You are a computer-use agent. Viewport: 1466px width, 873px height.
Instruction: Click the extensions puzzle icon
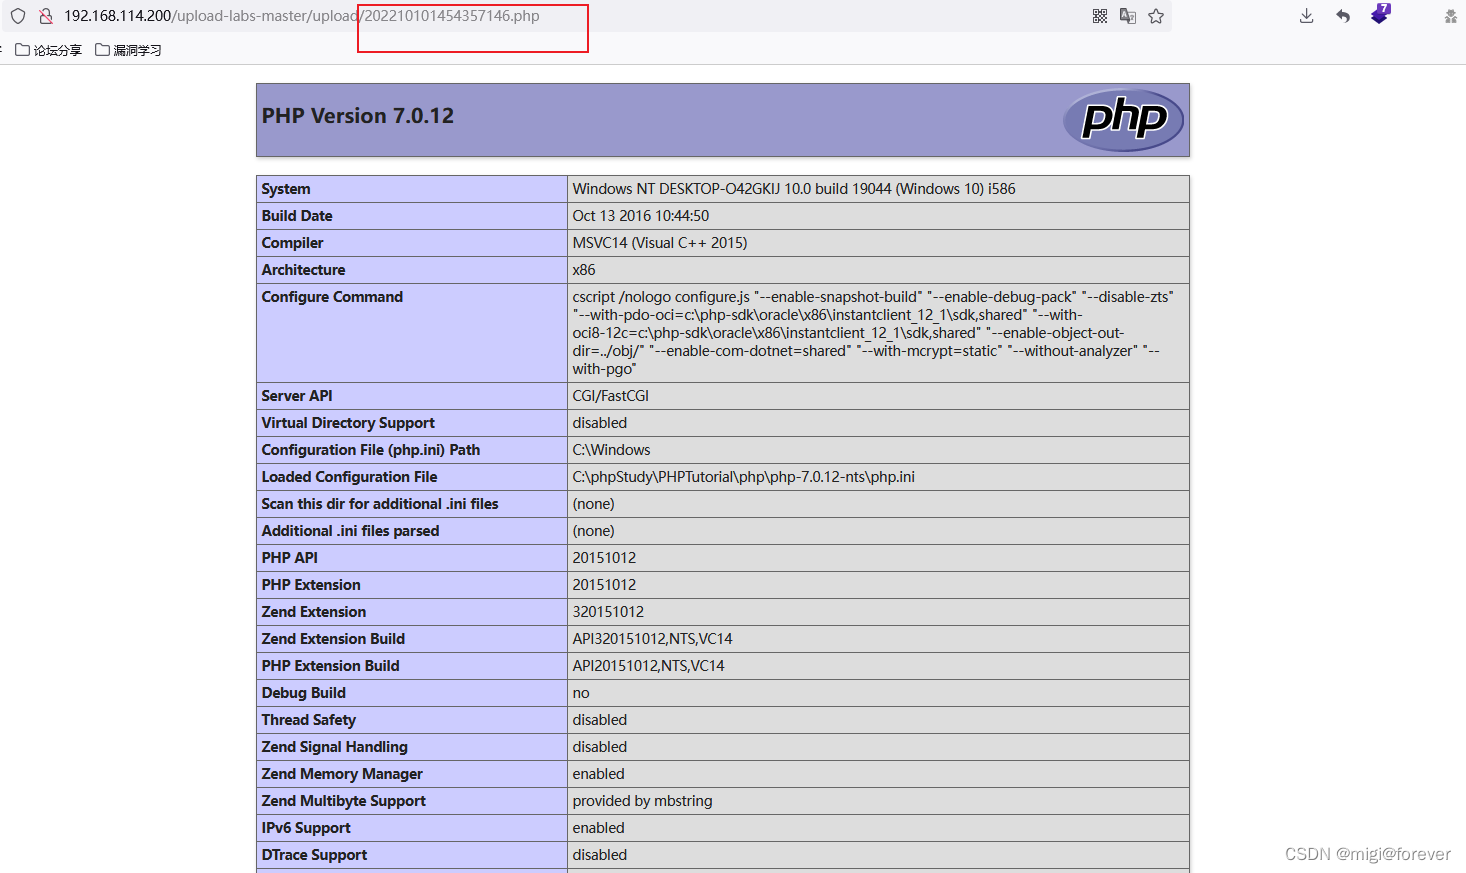click(1450, 16)
